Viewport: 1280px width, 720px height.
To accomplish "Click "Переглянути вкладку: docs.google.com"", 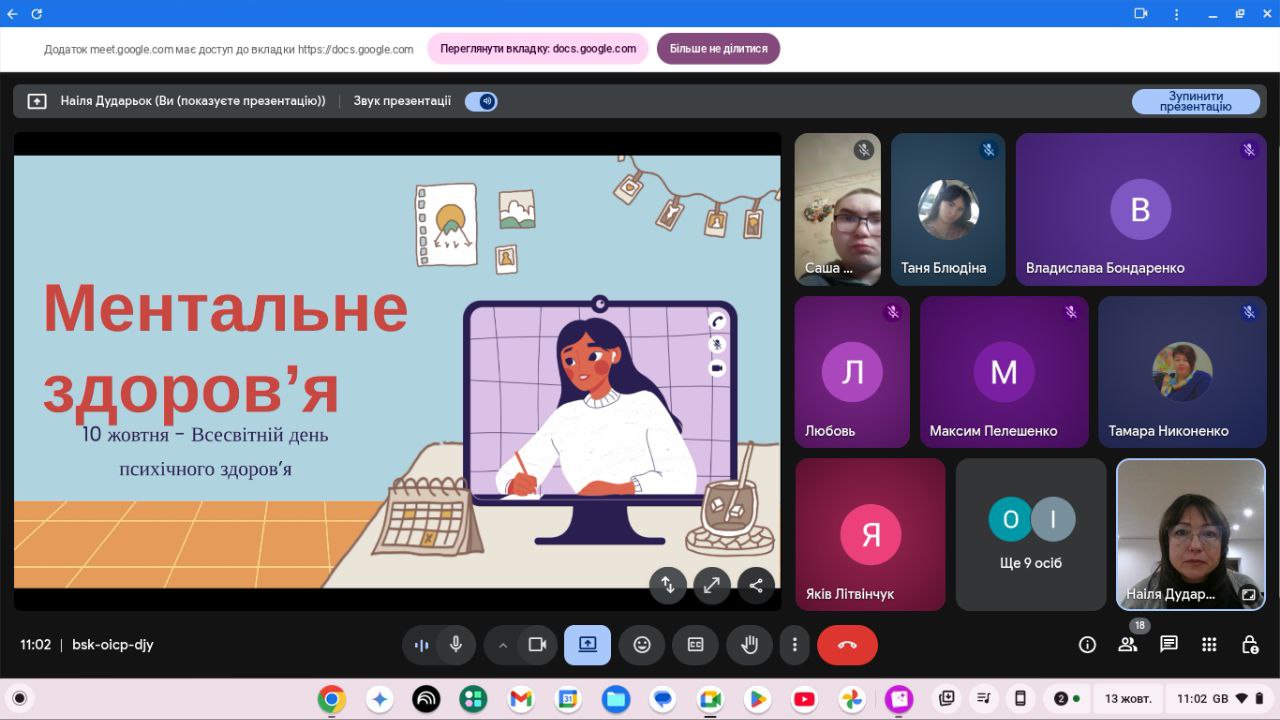I will [538, 49].
